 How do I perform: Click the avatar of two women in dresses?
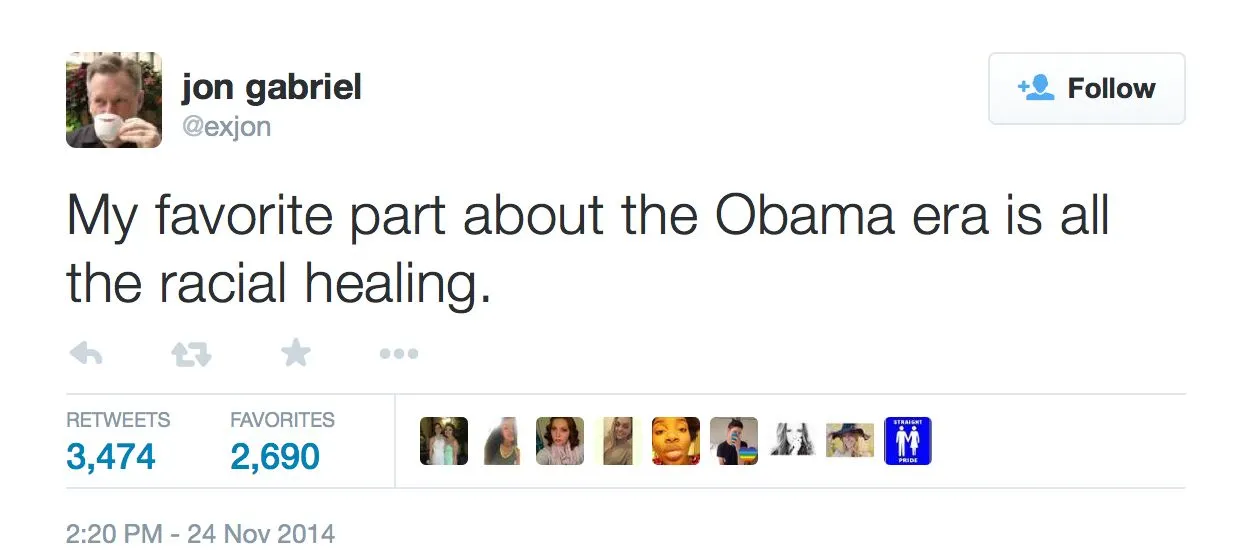tap(443, 441)
